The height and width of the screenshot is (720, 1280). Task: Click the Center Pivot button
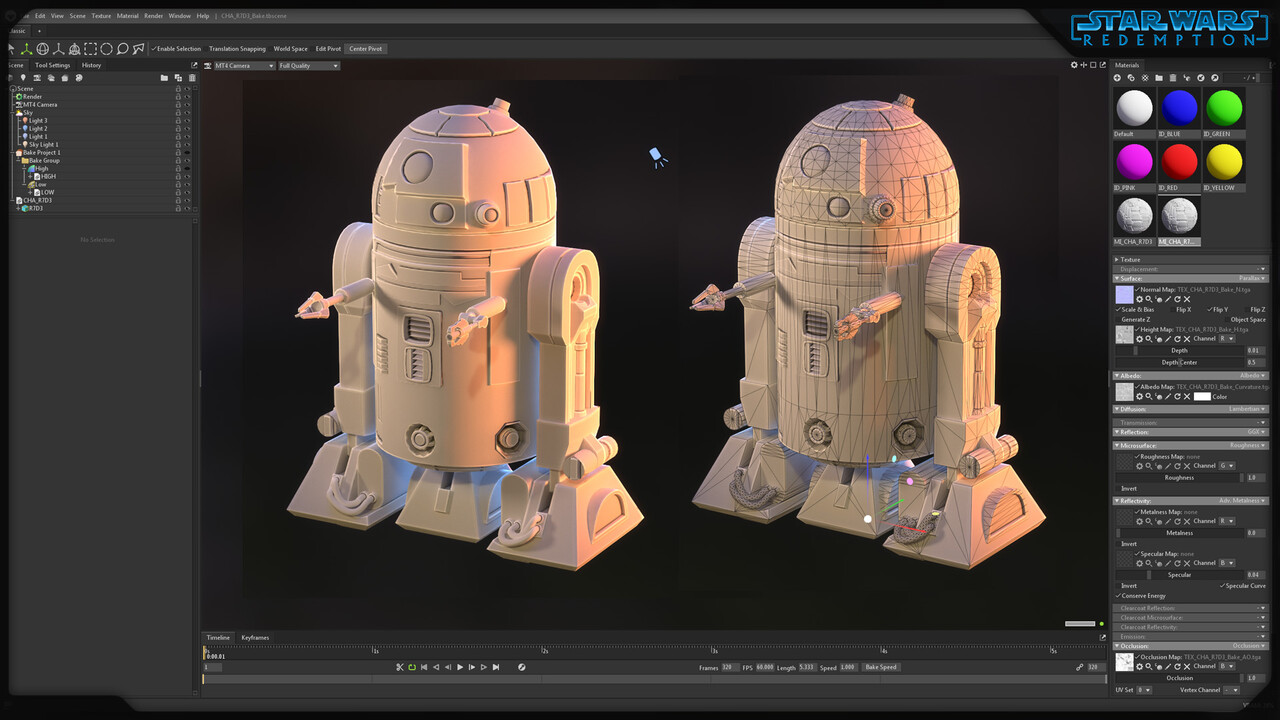(x=365, y=49)
